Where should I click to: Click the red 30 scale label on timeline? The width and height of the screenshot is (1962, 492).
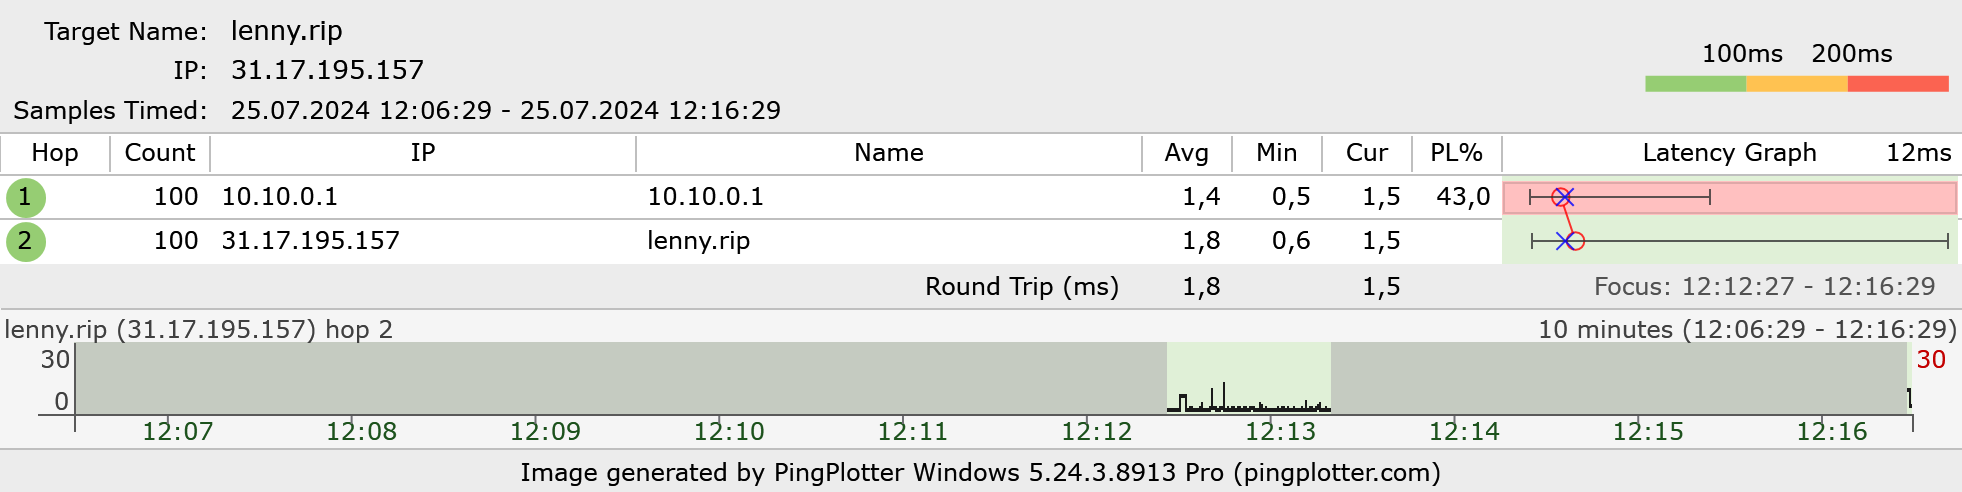click(1931, 360)
